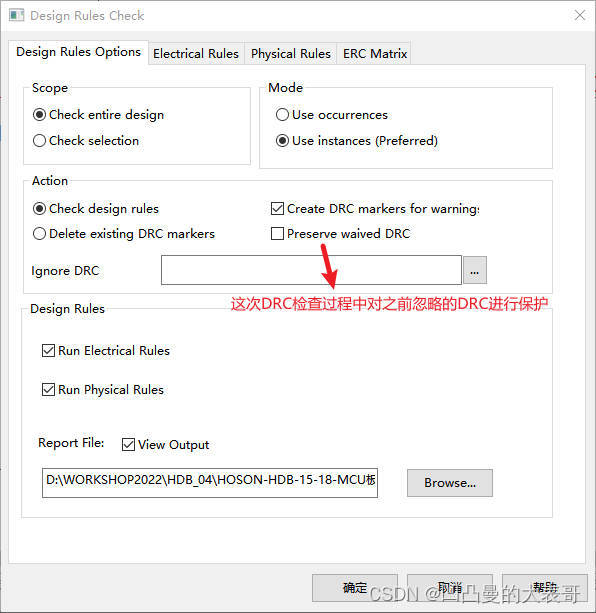Cancel with the 取消 button
This screenshot has width=596, height=613.
(450, 588)
